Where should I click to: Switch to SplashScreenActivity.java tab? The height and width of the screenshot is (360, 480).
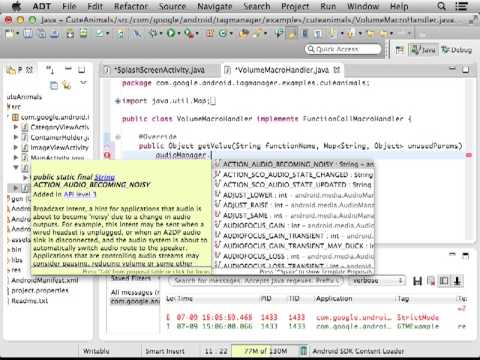[x=160, y=70]
